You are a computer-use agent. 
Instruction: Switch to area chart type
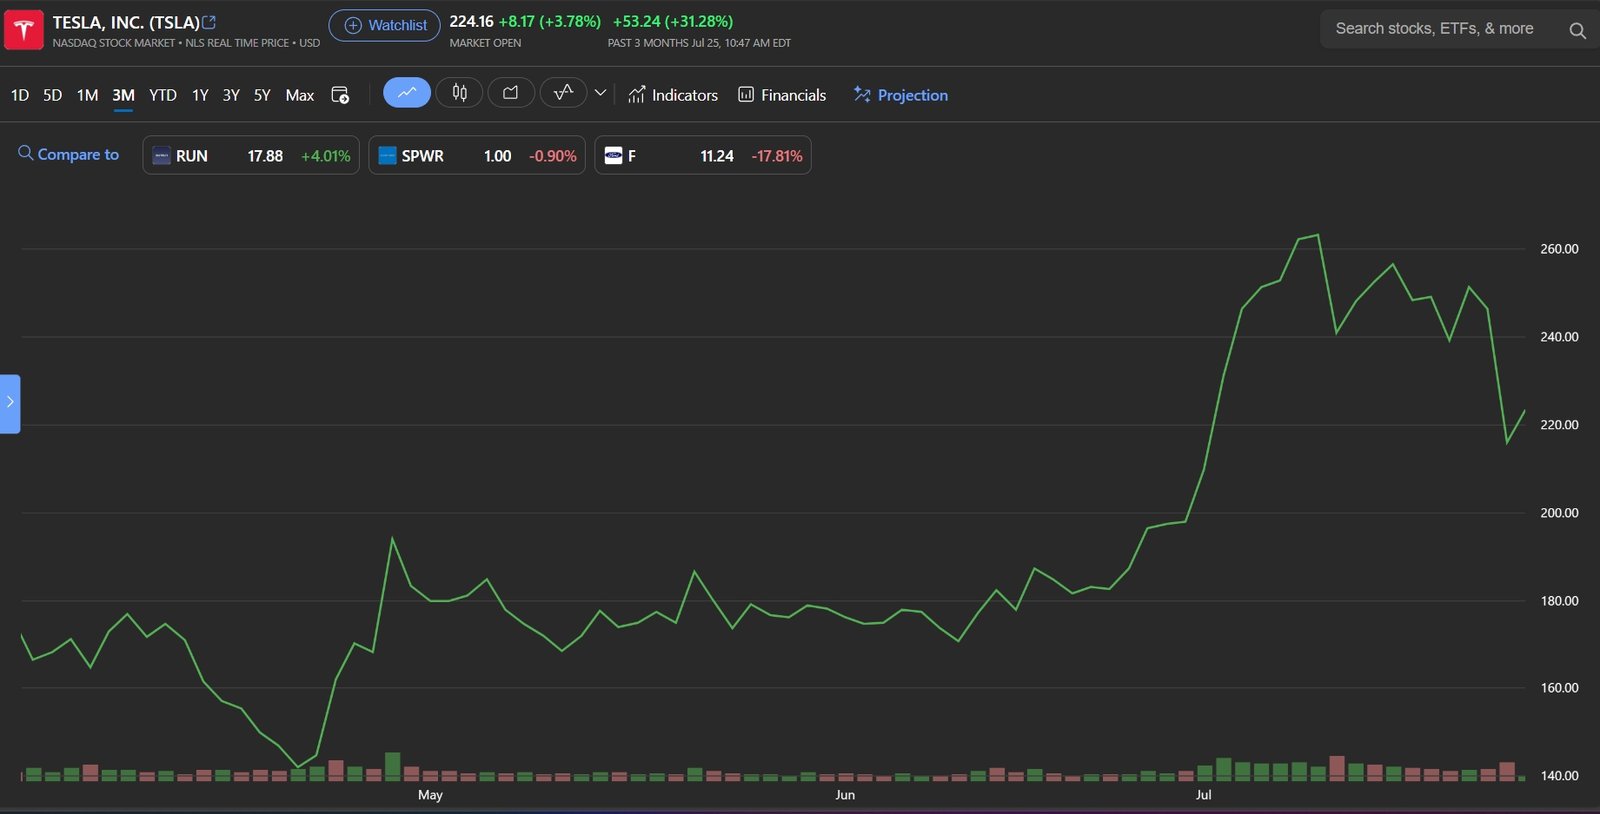click(511, 93)
